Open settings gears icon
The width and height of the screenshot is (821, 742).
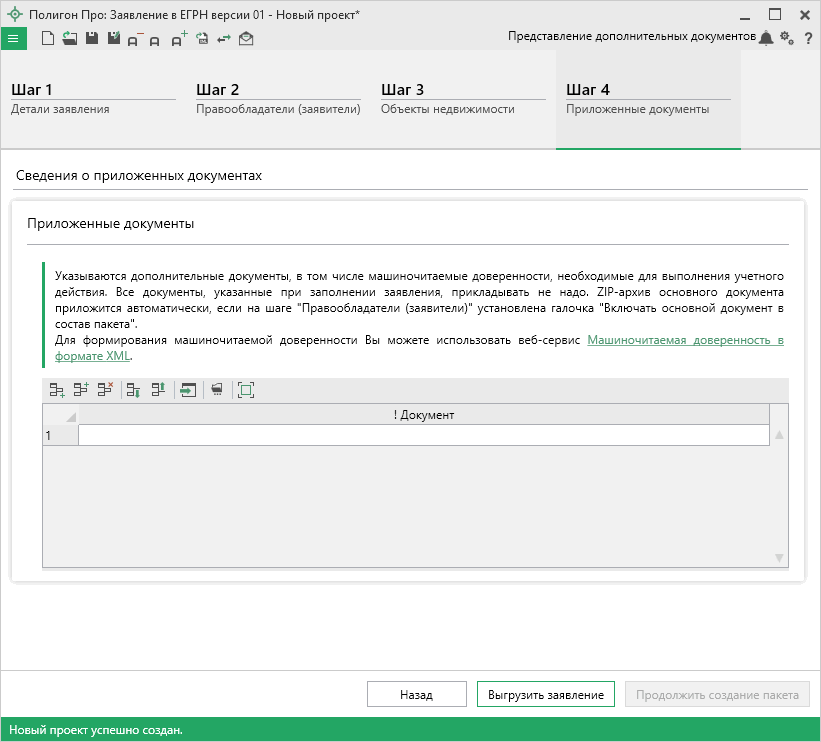point(786,38)
